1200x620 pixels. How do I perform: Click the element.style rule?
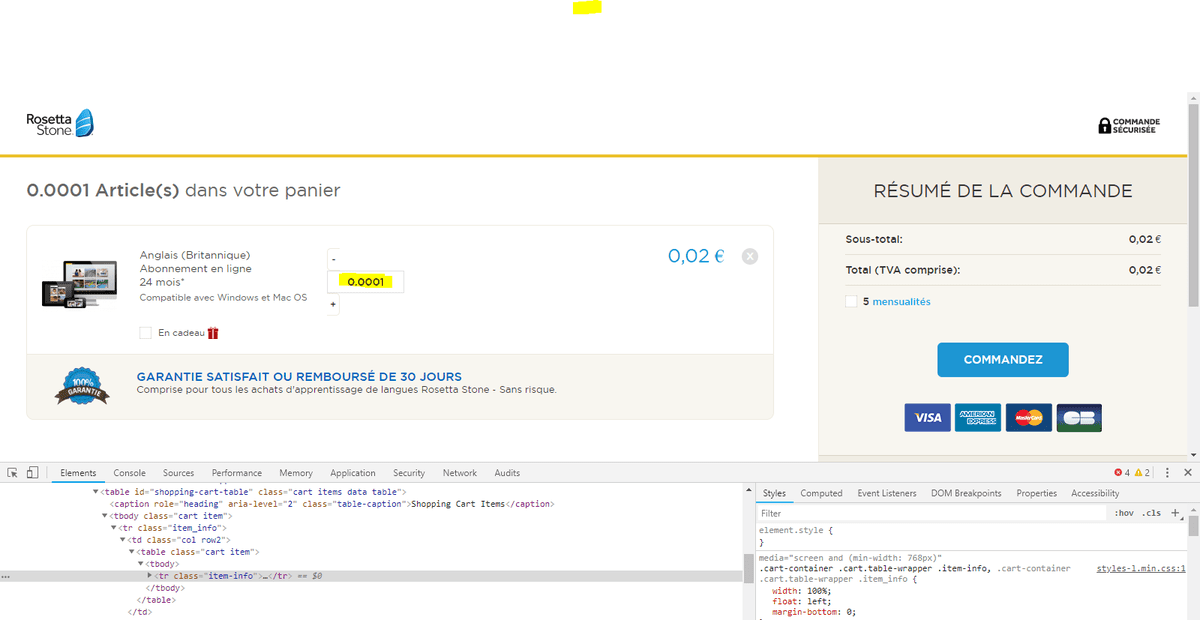[x=795, y=530]
